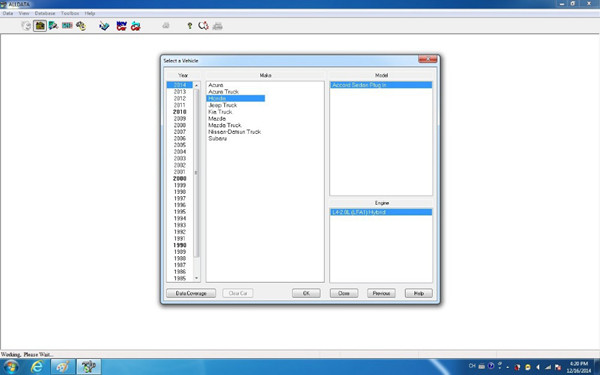This screenshot has height=375, width=600.
Task: Select Acura in the Make list
Action: [216, 85]
